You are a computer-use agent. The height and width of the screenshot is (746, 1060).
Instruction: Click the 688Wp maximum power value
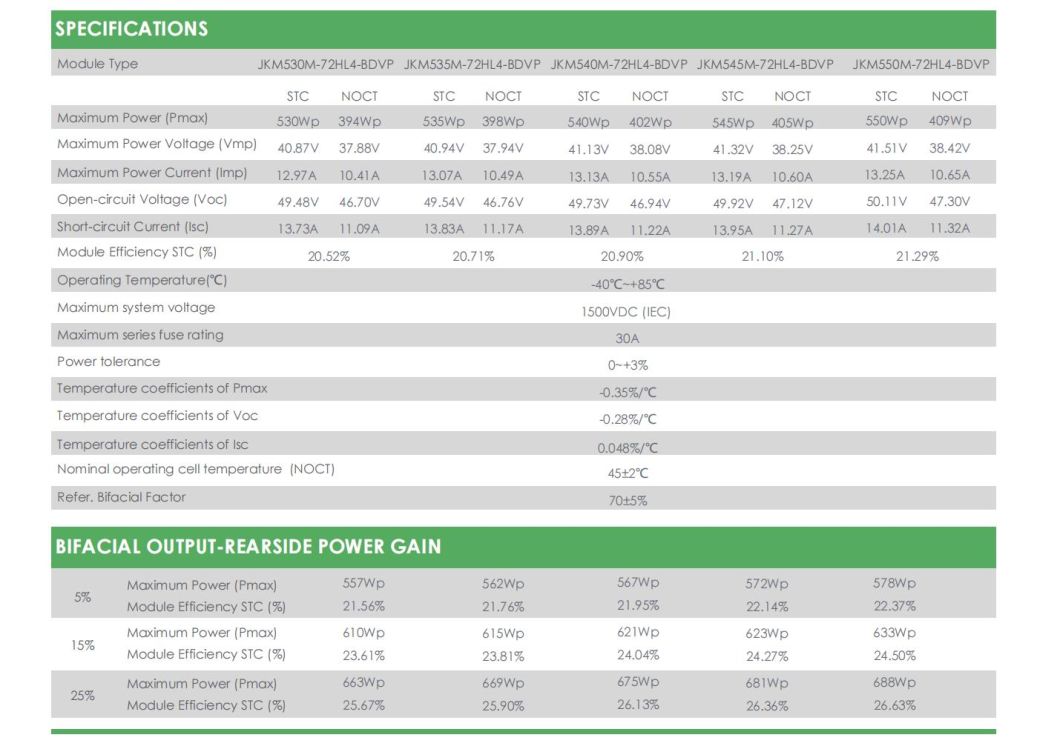pyautogui.click(x=894, y=683)
